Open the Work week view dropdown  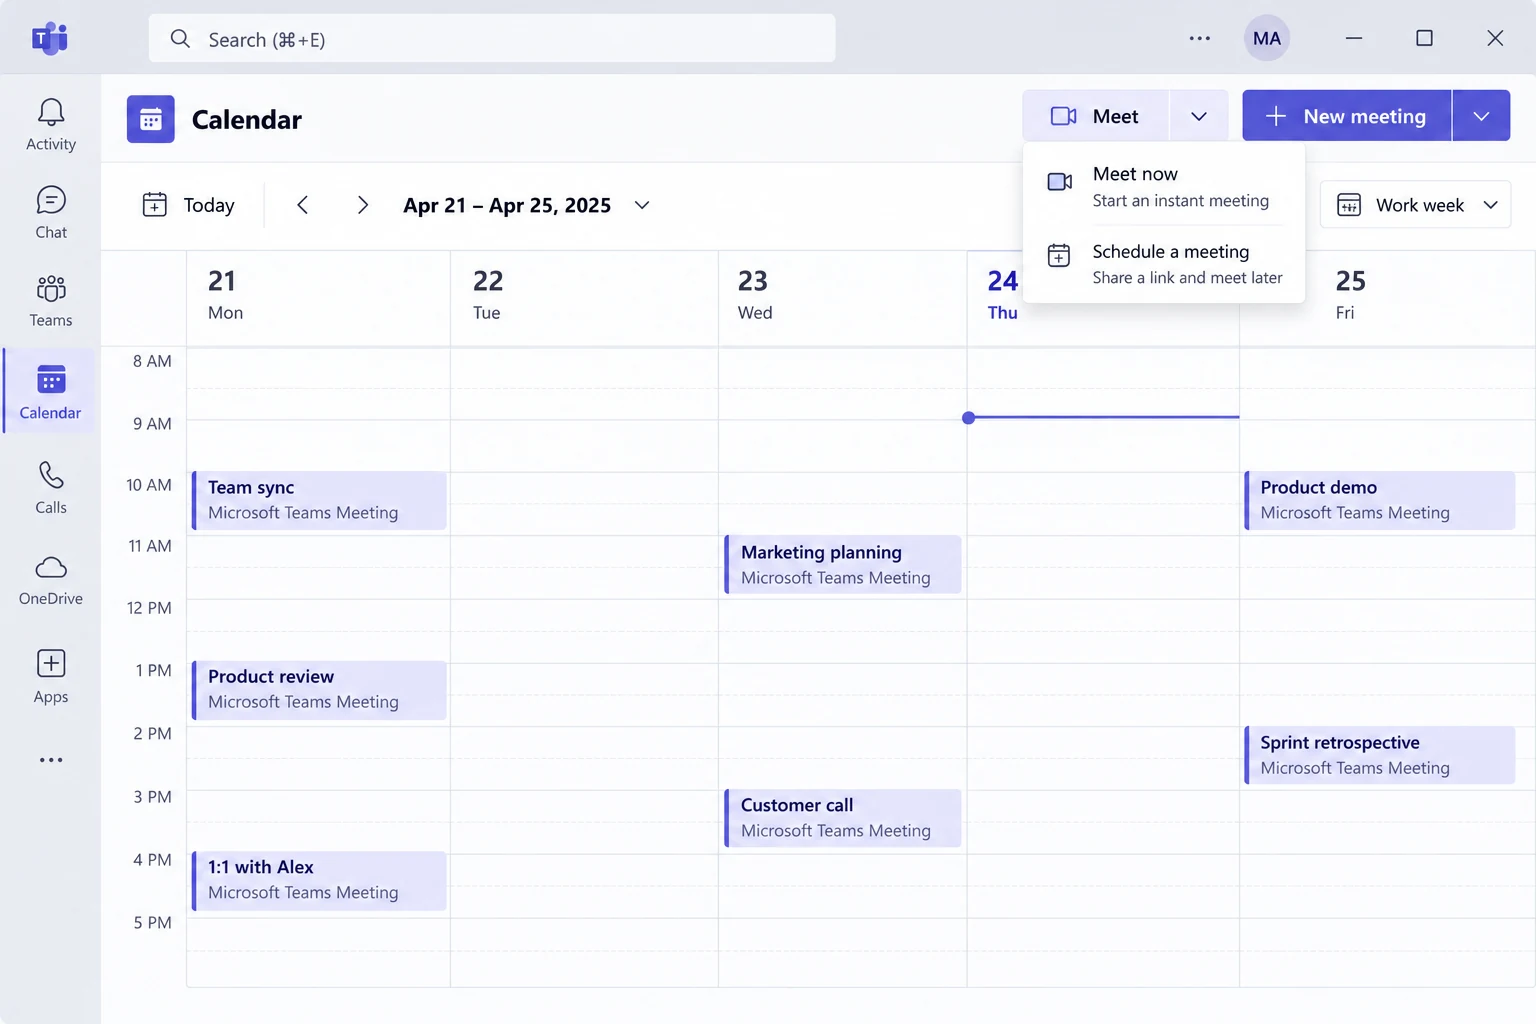pos(1415,205)
